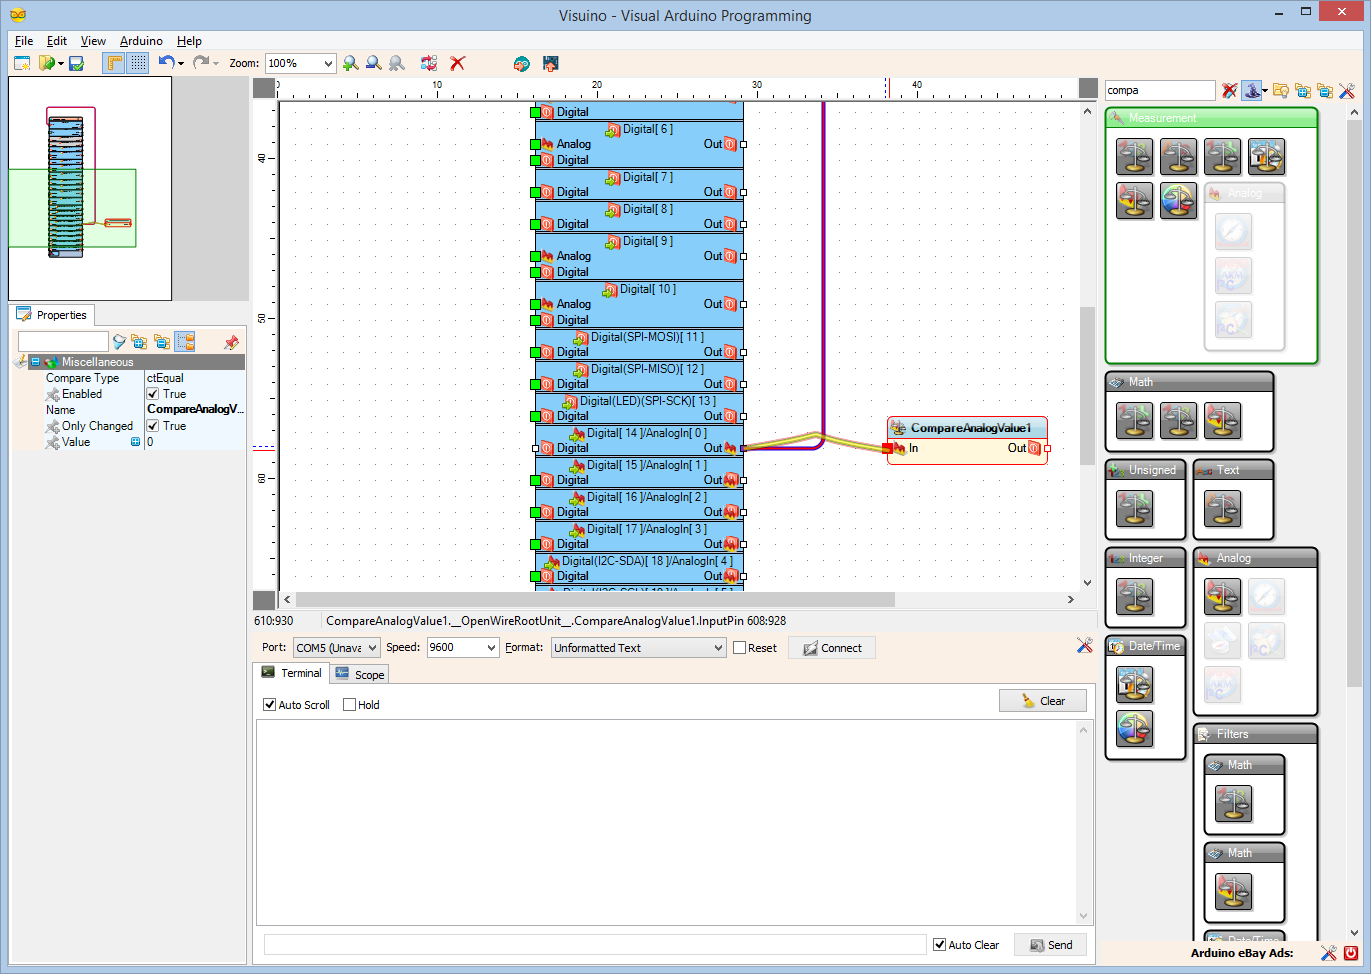The image size is (1371, 974).
Task: Toggle the grid display in the toolbar
Action: [x=136, y=63]
